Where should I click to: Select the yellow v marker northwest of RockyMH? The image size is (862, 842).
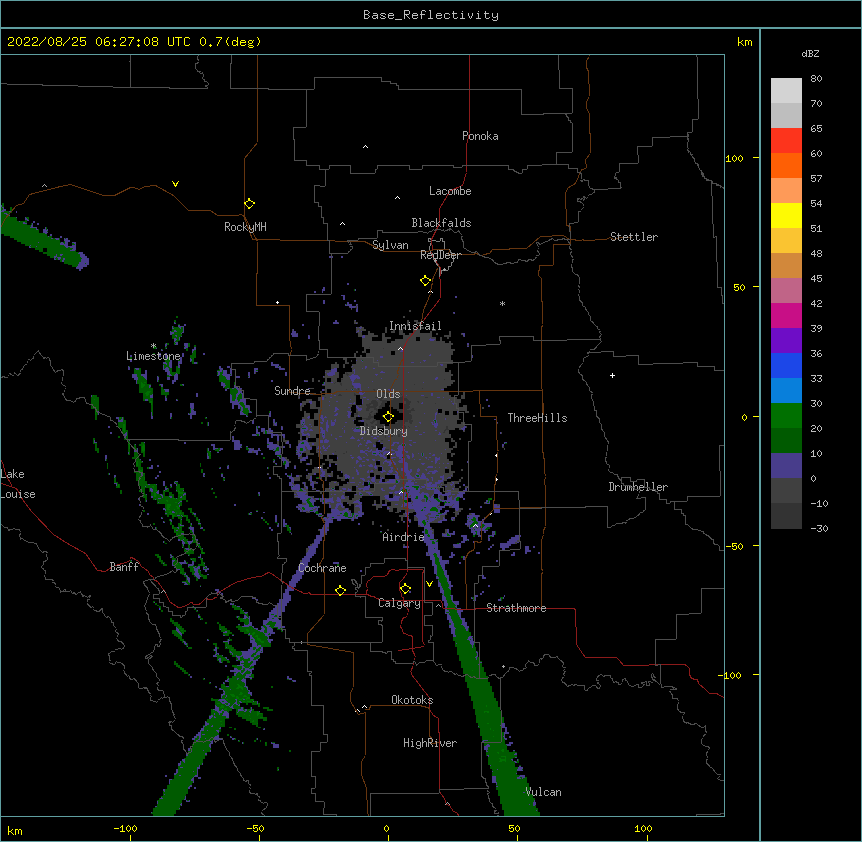(175, 184)
